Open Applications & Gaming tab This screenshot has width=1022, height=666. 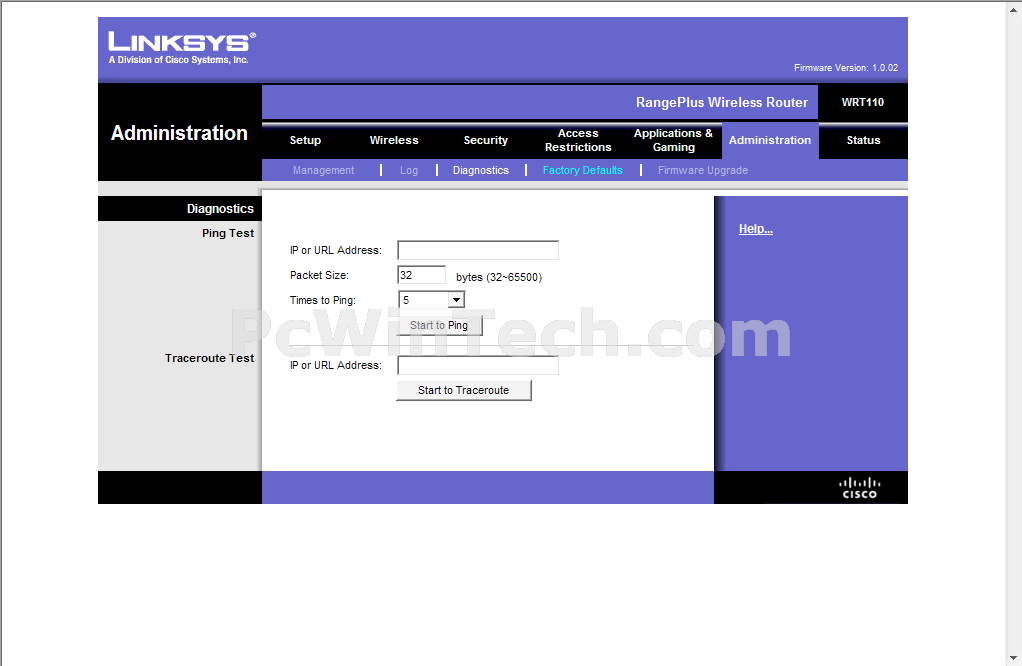point(673,140)
